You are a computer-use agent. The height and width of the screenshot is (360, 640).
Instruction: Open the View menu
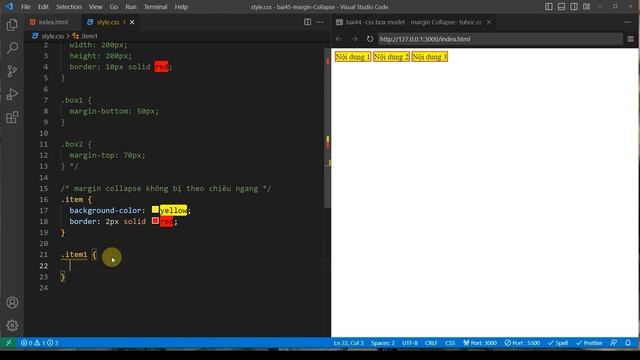(x=96, y=7)
